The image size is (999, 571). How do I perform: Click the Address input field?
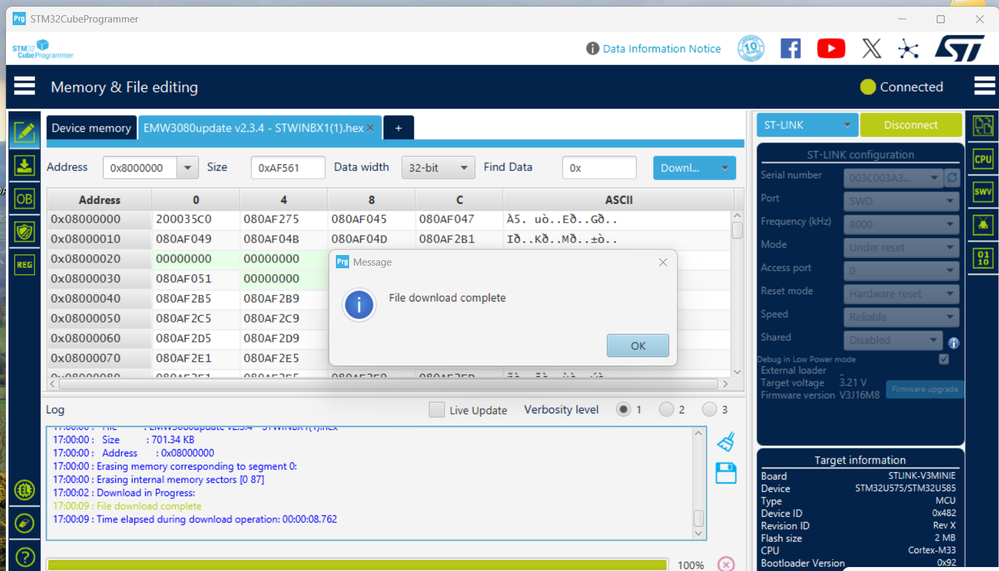(x=140, y=168)
